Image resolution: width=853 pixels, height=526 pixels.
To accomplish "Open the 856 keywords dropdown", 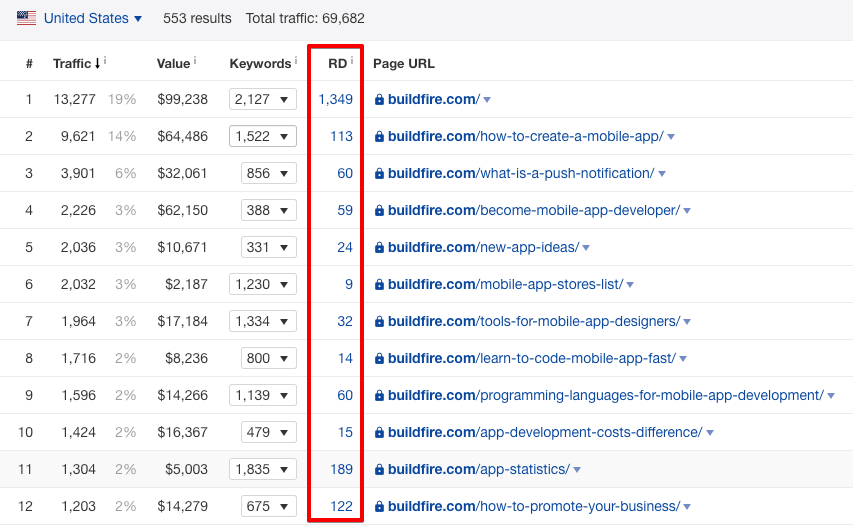I will (269, 174).
